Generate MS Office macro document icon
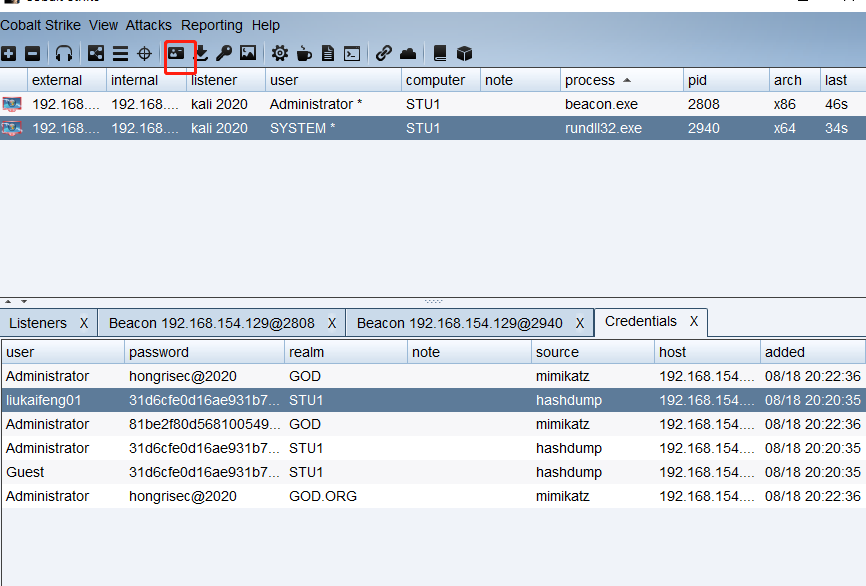 tap(328, 54)
